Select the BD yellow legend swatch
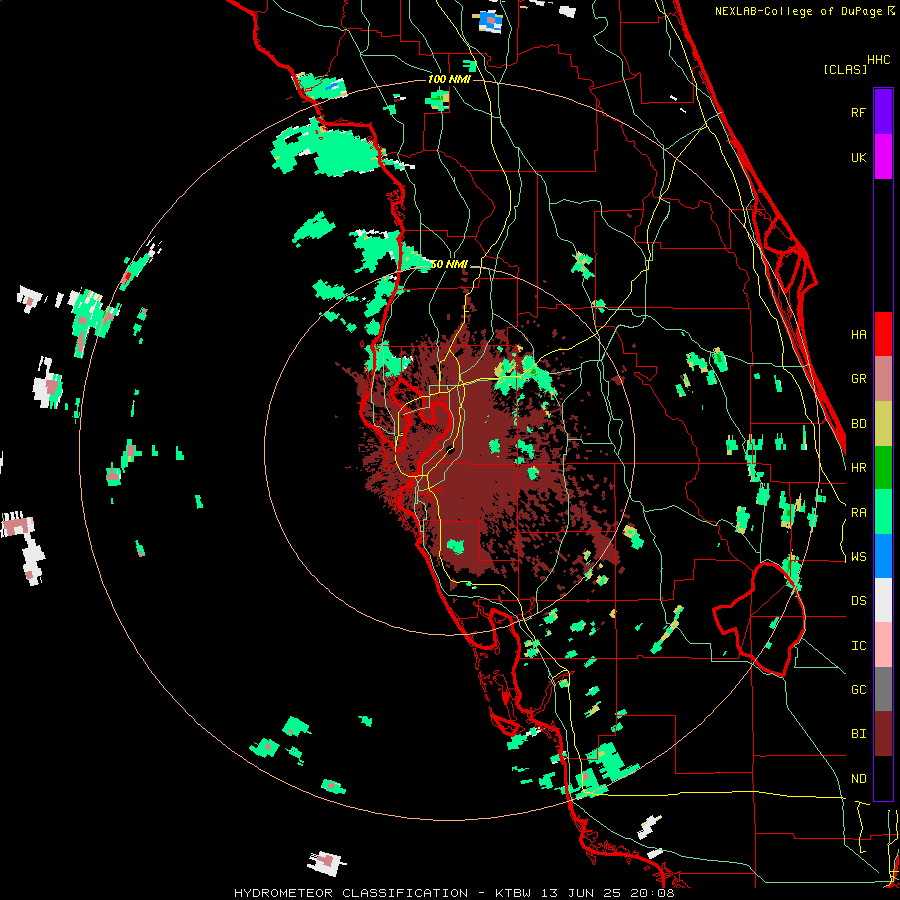 [883, 424]
